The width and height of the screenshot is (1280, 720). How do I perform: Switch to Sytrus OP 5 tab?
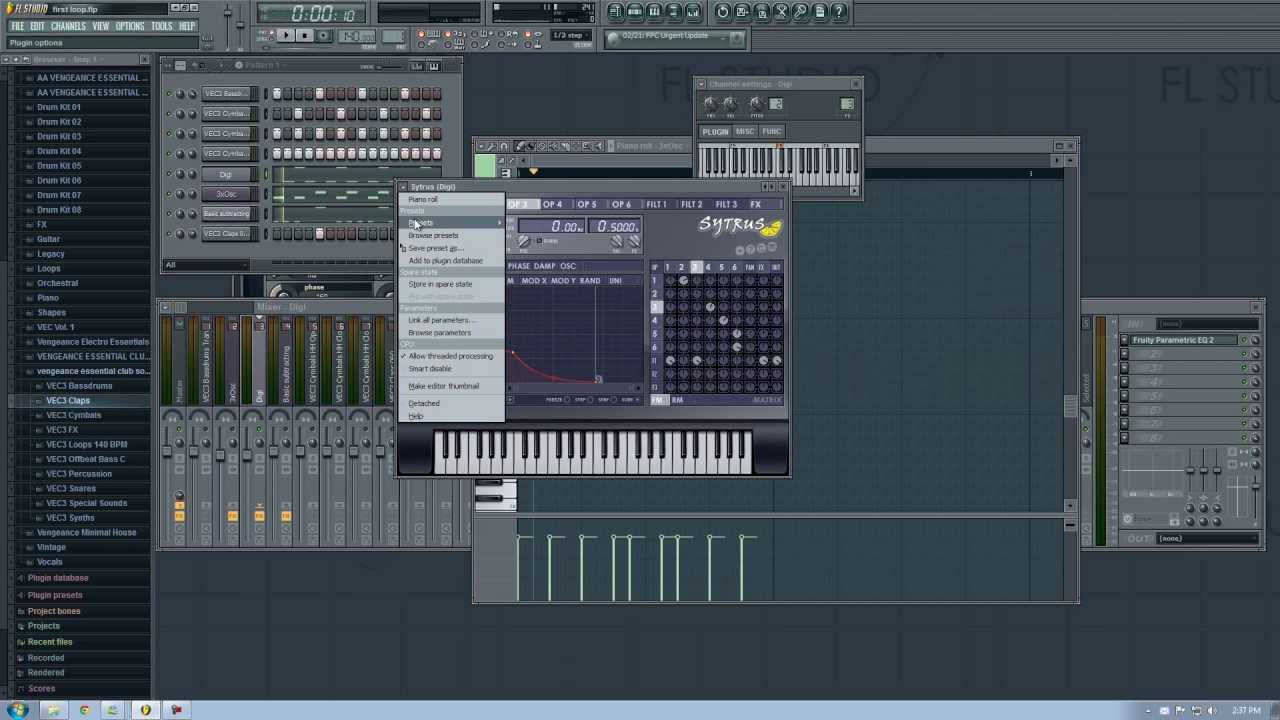pyautogui.click(x=586, y=204)
